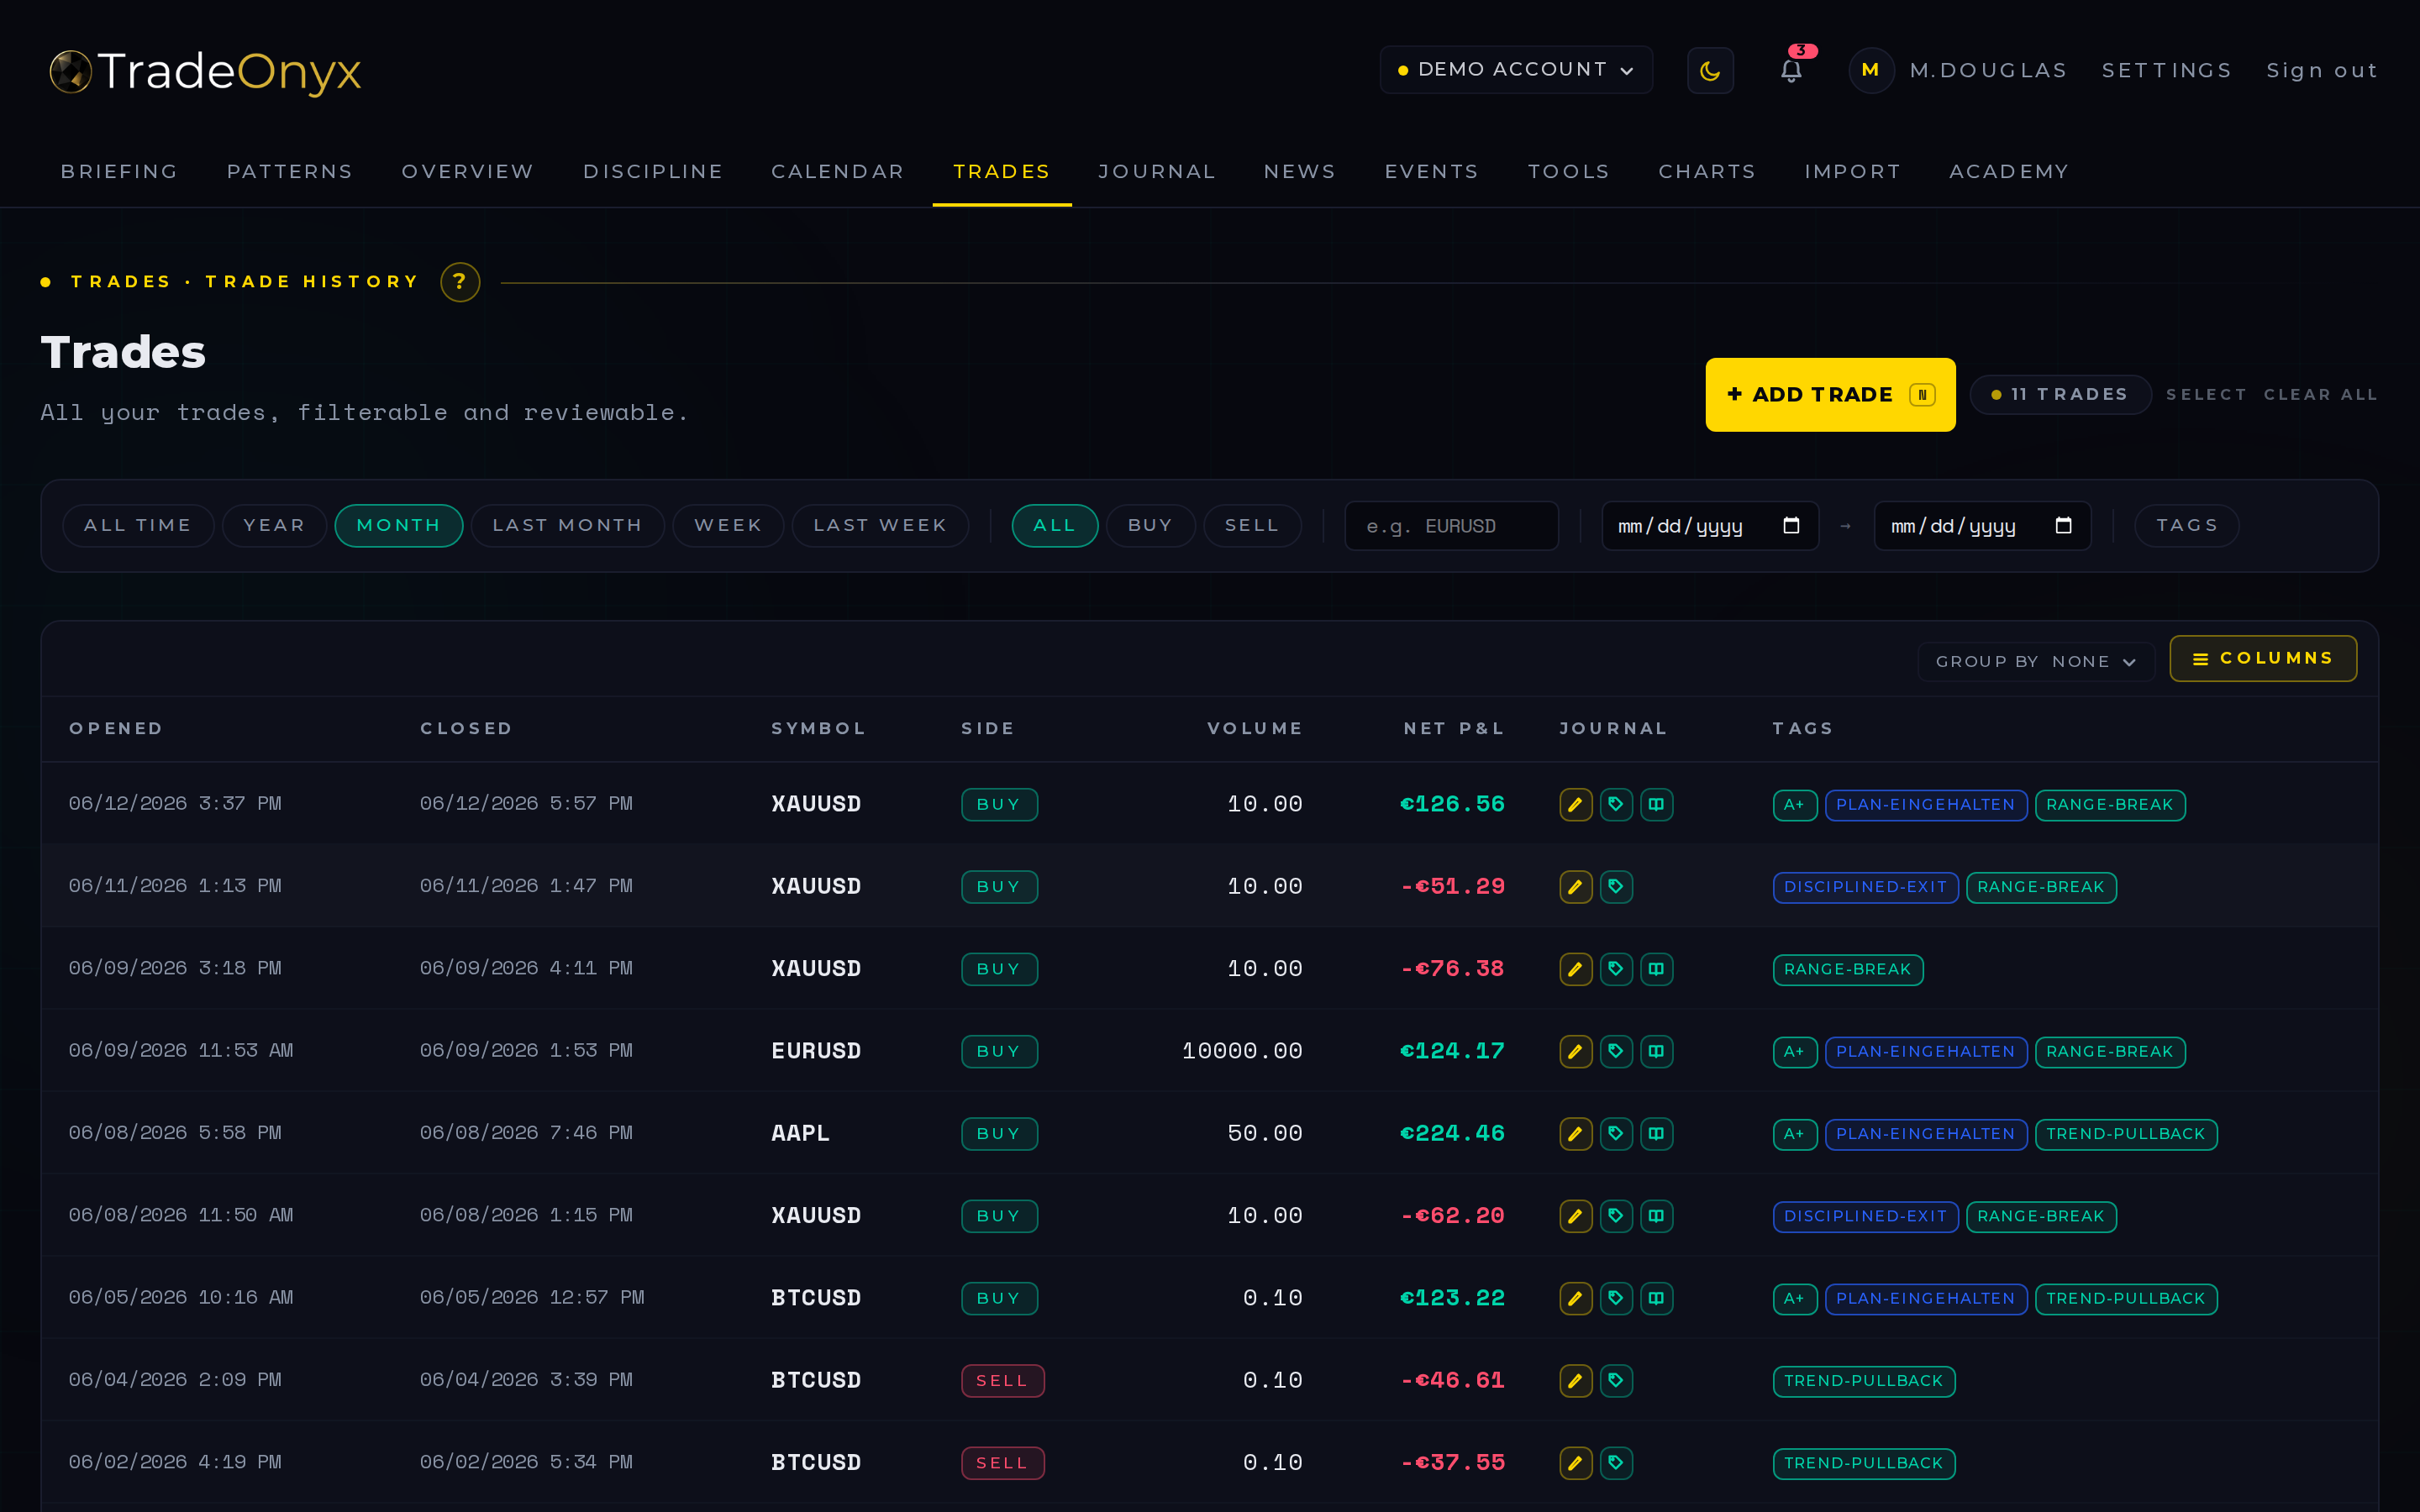Open tag icon for 06/12 XAUUSD trade
Screen dimensions: 2420x1512
[x=1616, y=804]
